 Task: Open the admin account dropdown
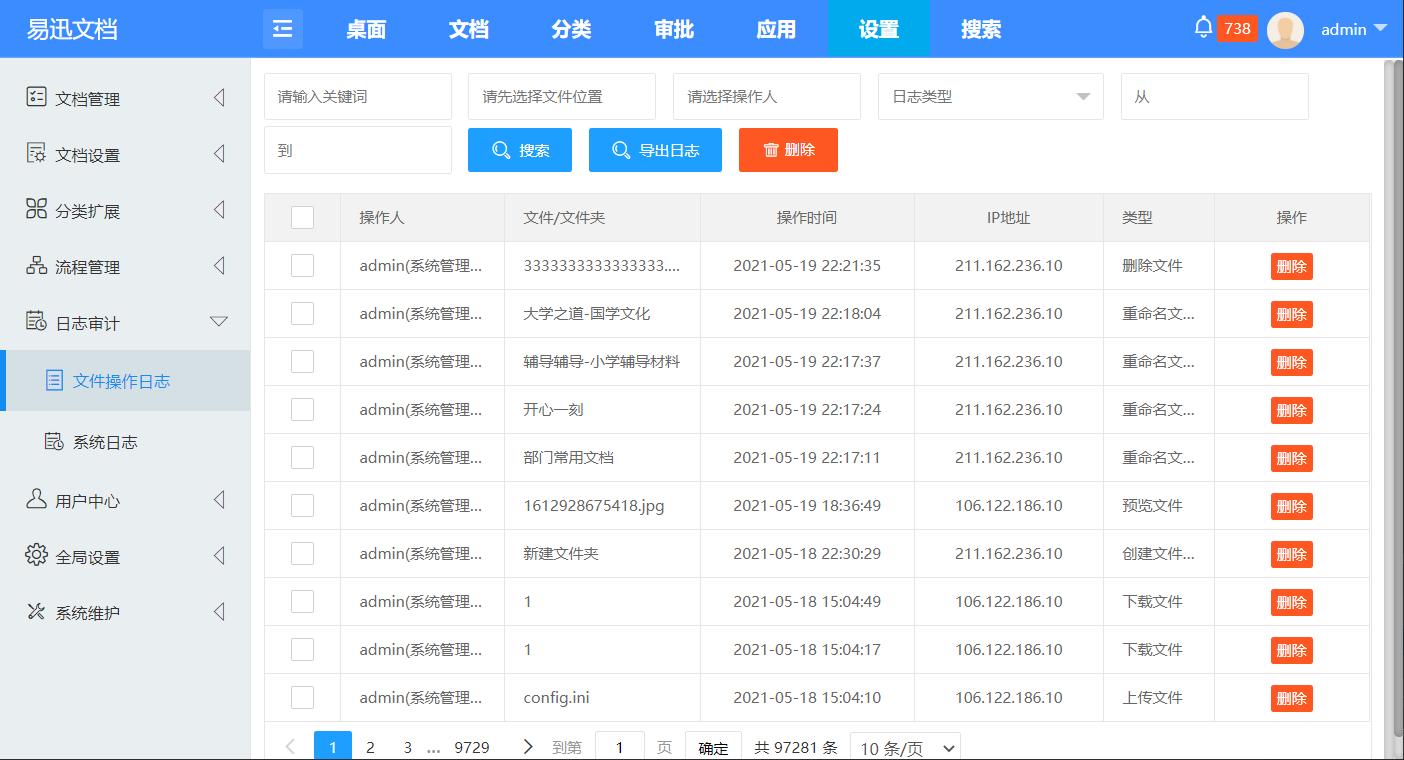(1354, 30)
